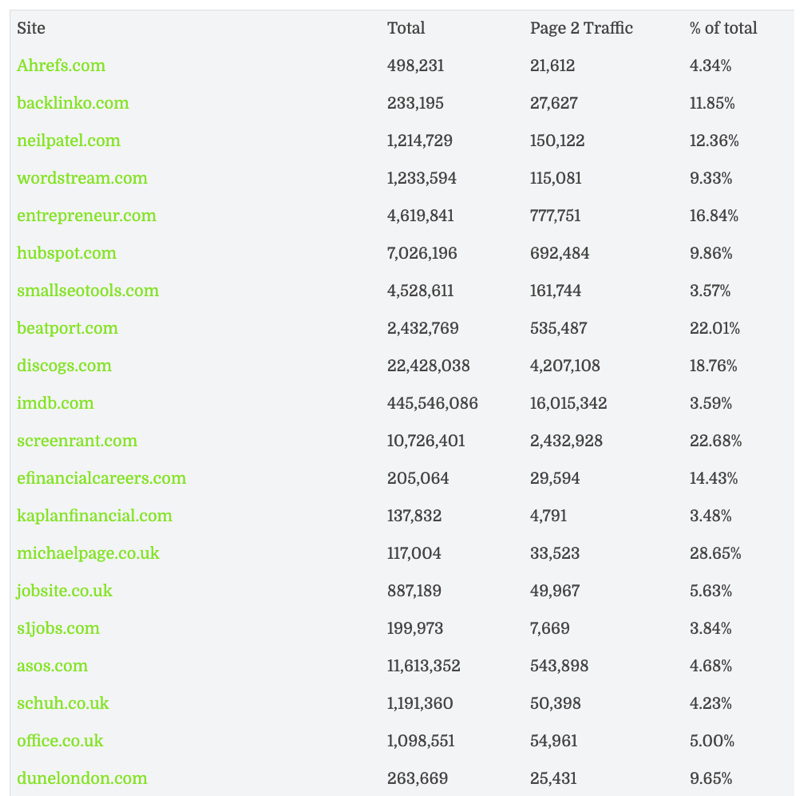The image size is (800, 796).
Task: Click the backlinko.com site link
Action: tap(73, 103)
